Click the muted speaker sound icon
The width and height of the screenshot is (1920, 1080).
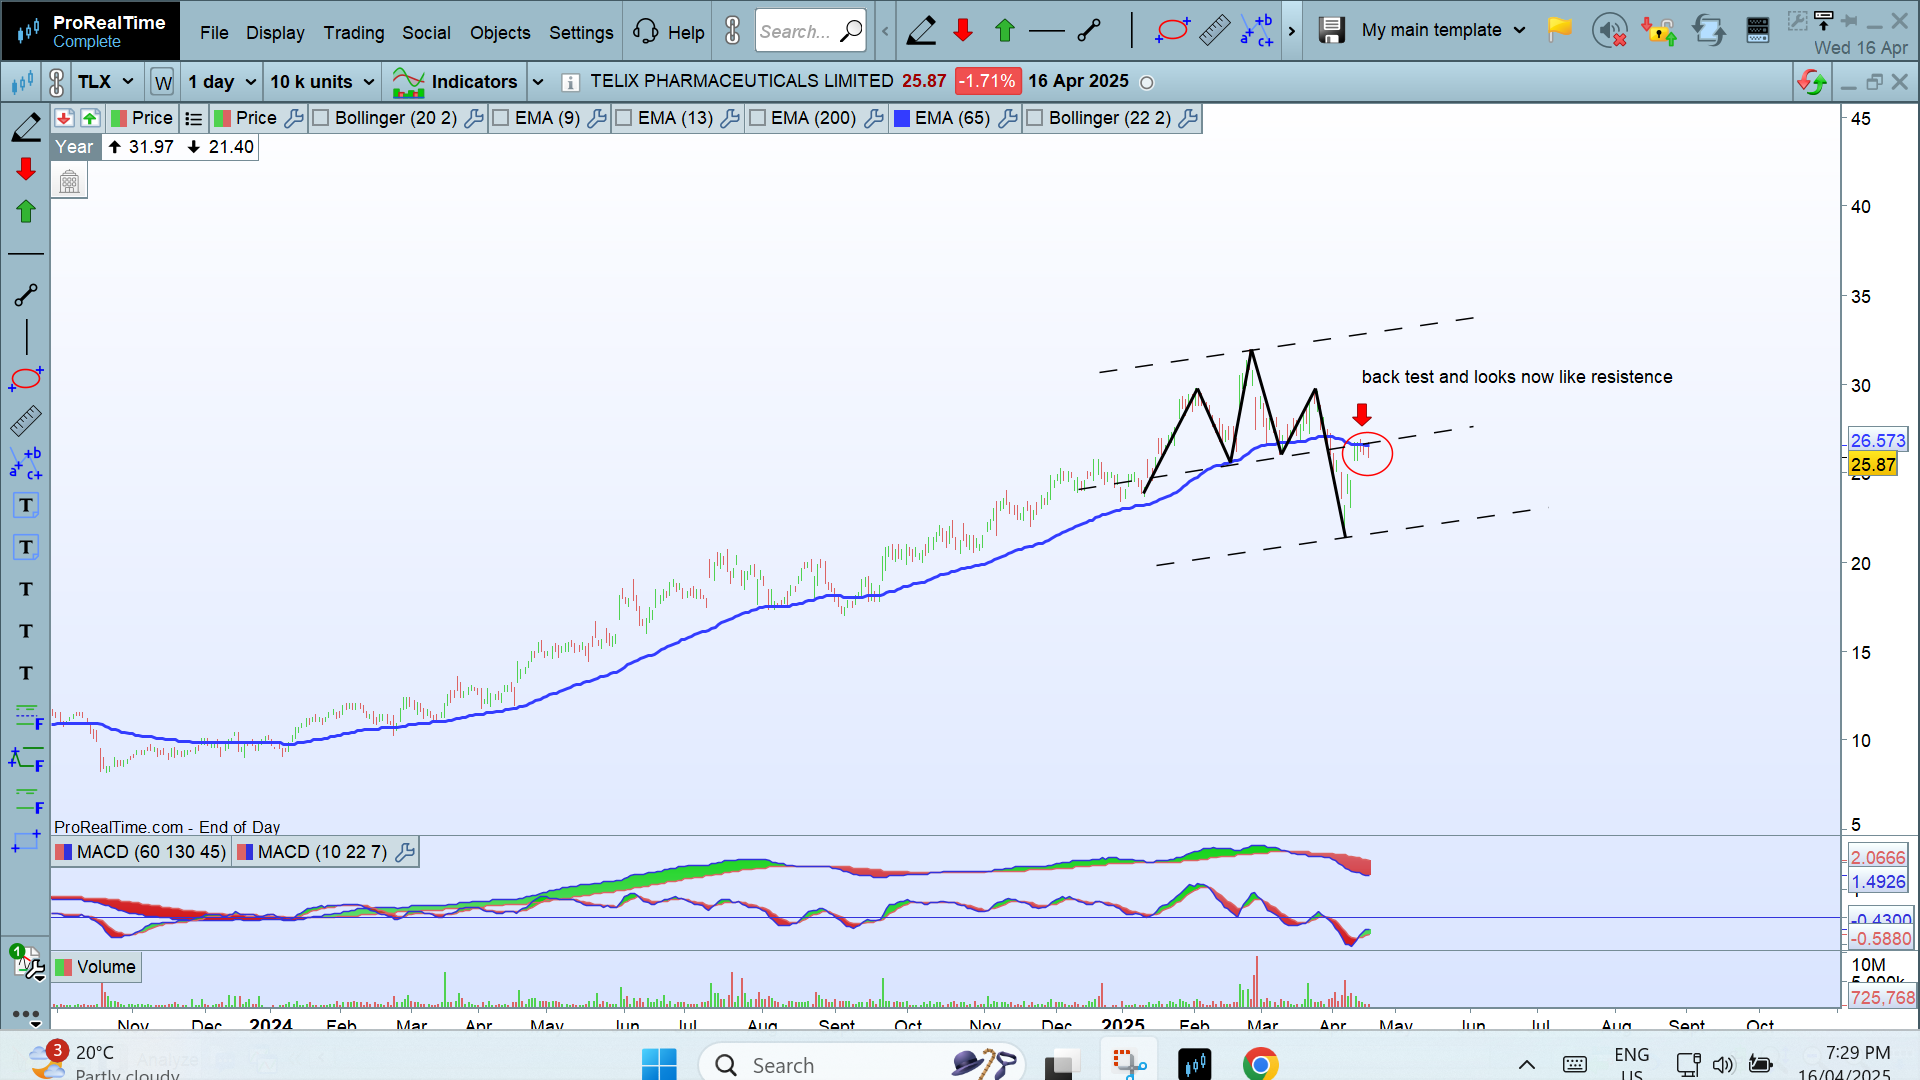[1609, 31]
